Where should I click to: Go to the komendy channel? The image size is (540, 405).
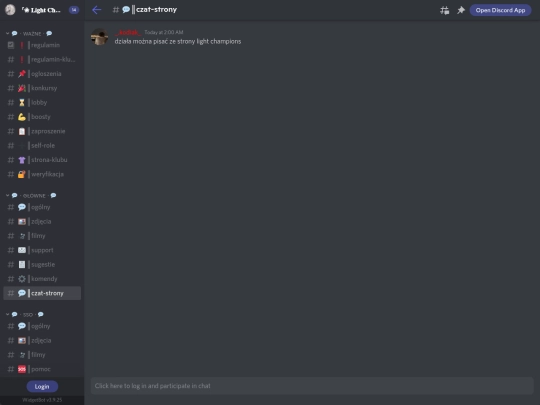[x=42, y=279]
